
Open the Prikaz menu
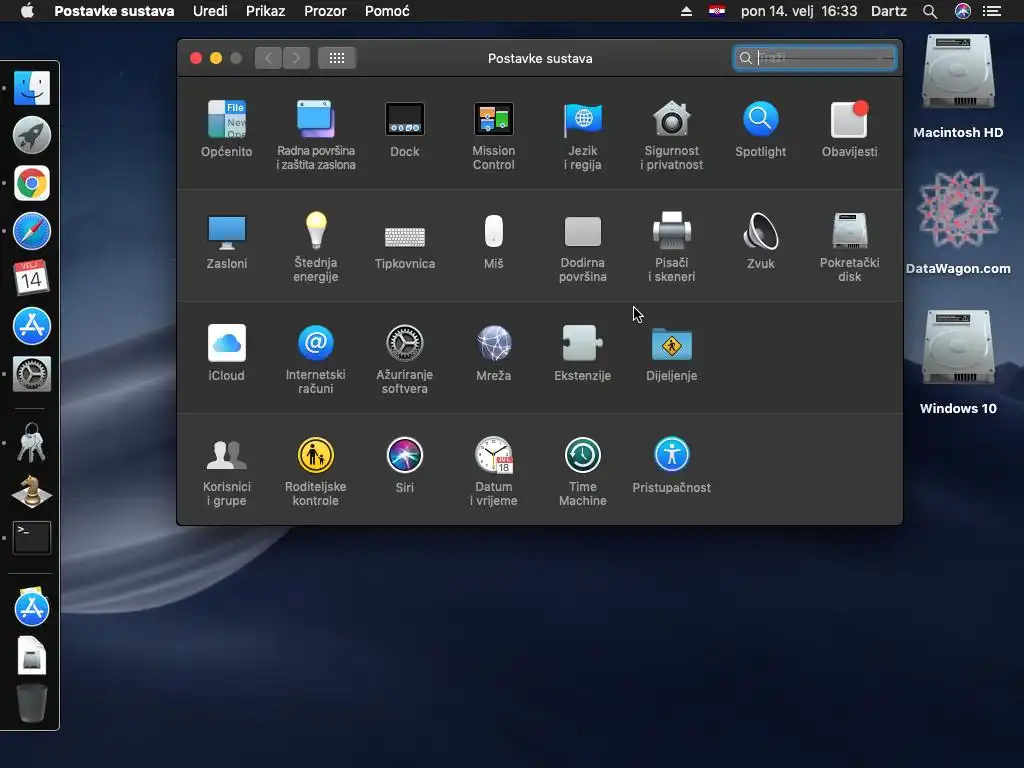(x=265, y=11)
